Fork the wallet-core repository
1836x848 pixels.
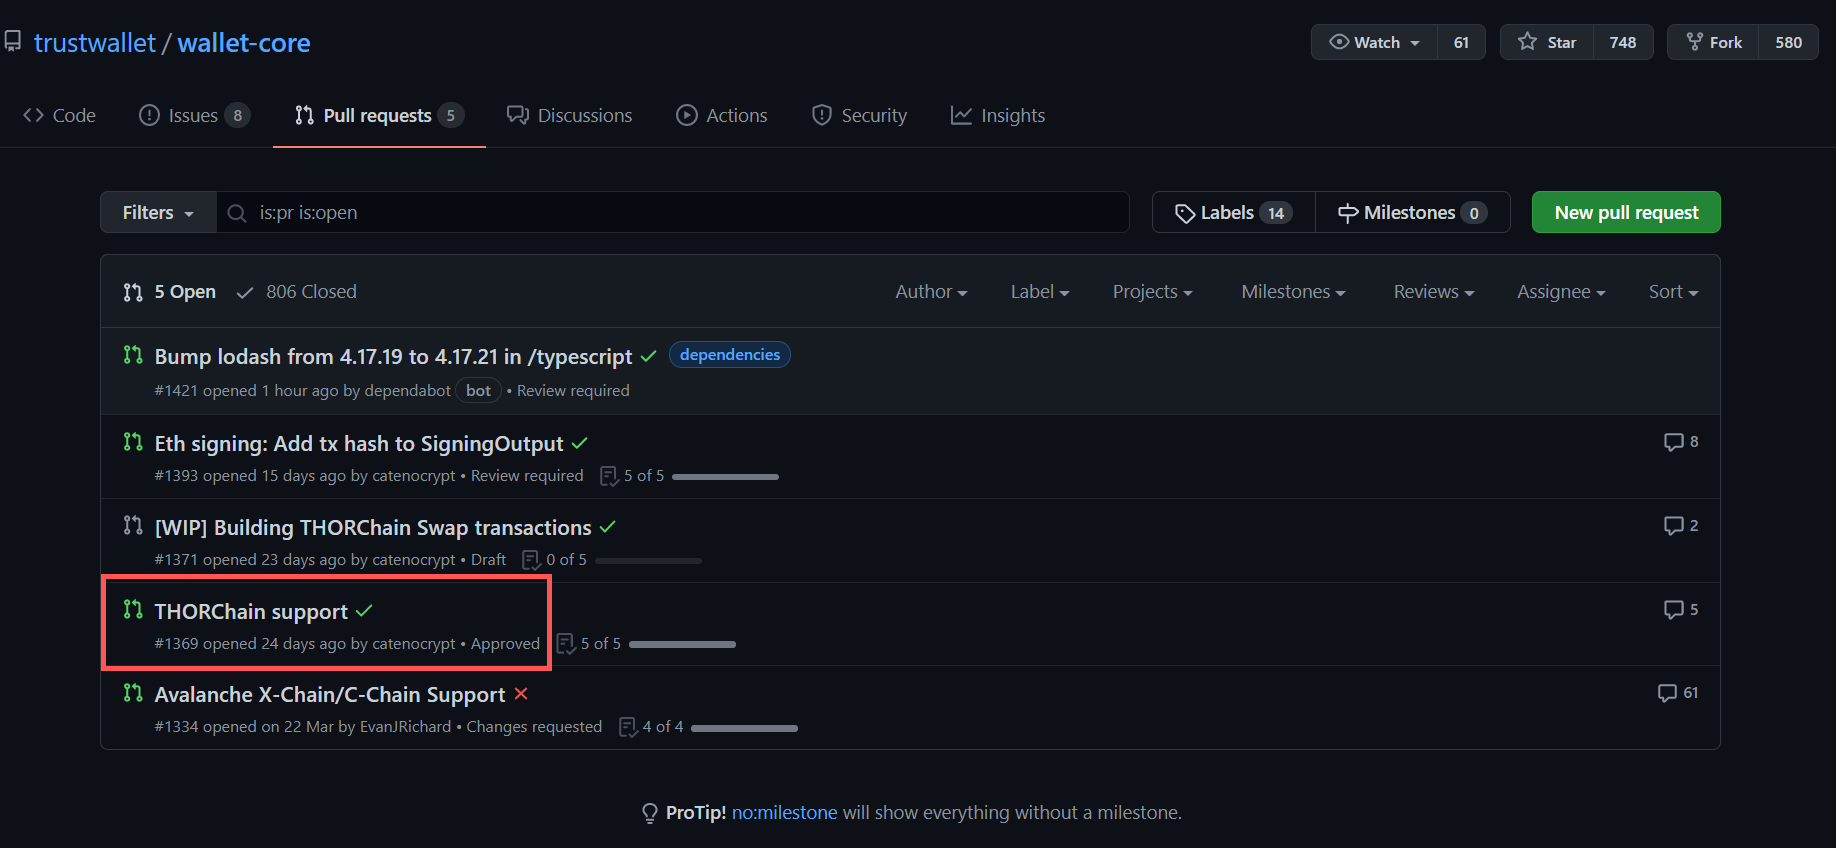pyautogui.click(x=1714, y=42)
